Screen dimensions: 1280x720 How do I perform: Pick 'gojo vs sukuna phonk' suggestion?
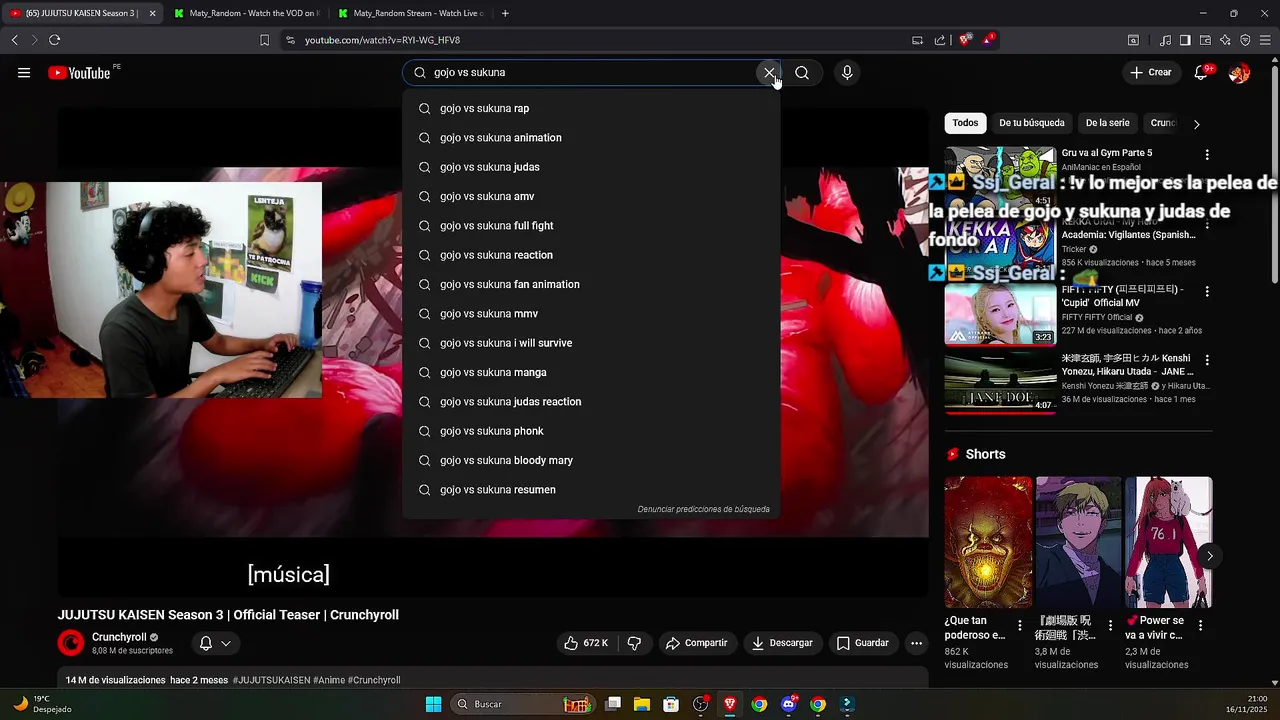[x=591, y=431]
